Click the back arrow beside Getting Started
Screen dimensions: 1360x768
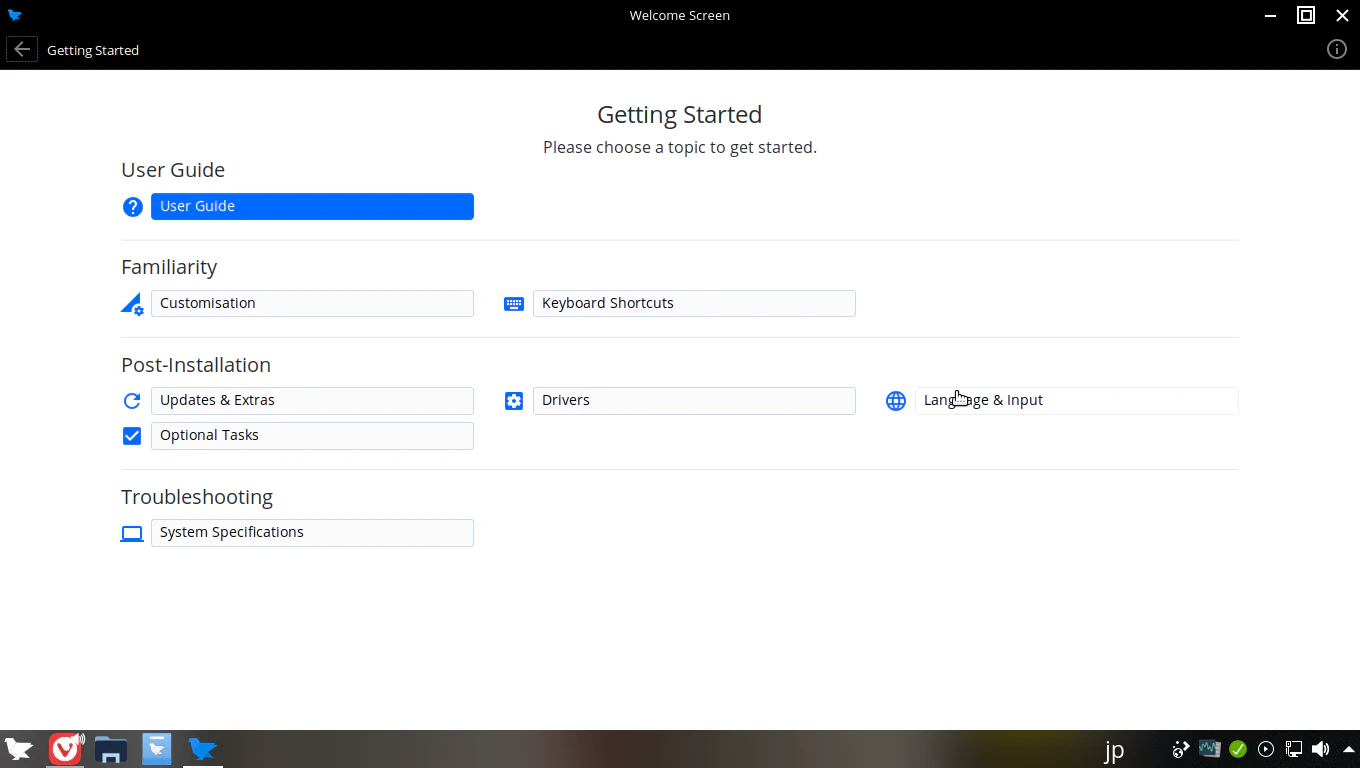pyautogui.click(x=22, y=49)
